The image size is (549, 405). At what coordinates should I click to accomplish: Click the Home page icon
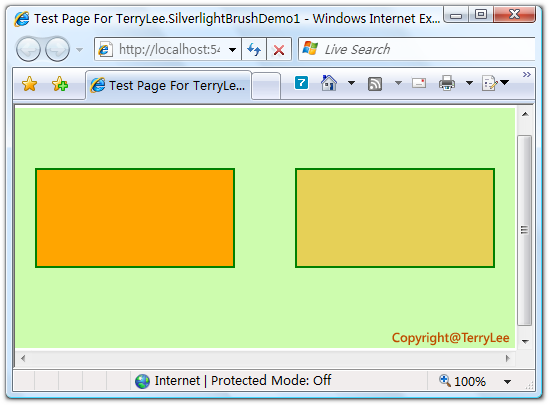pos(329,83)
